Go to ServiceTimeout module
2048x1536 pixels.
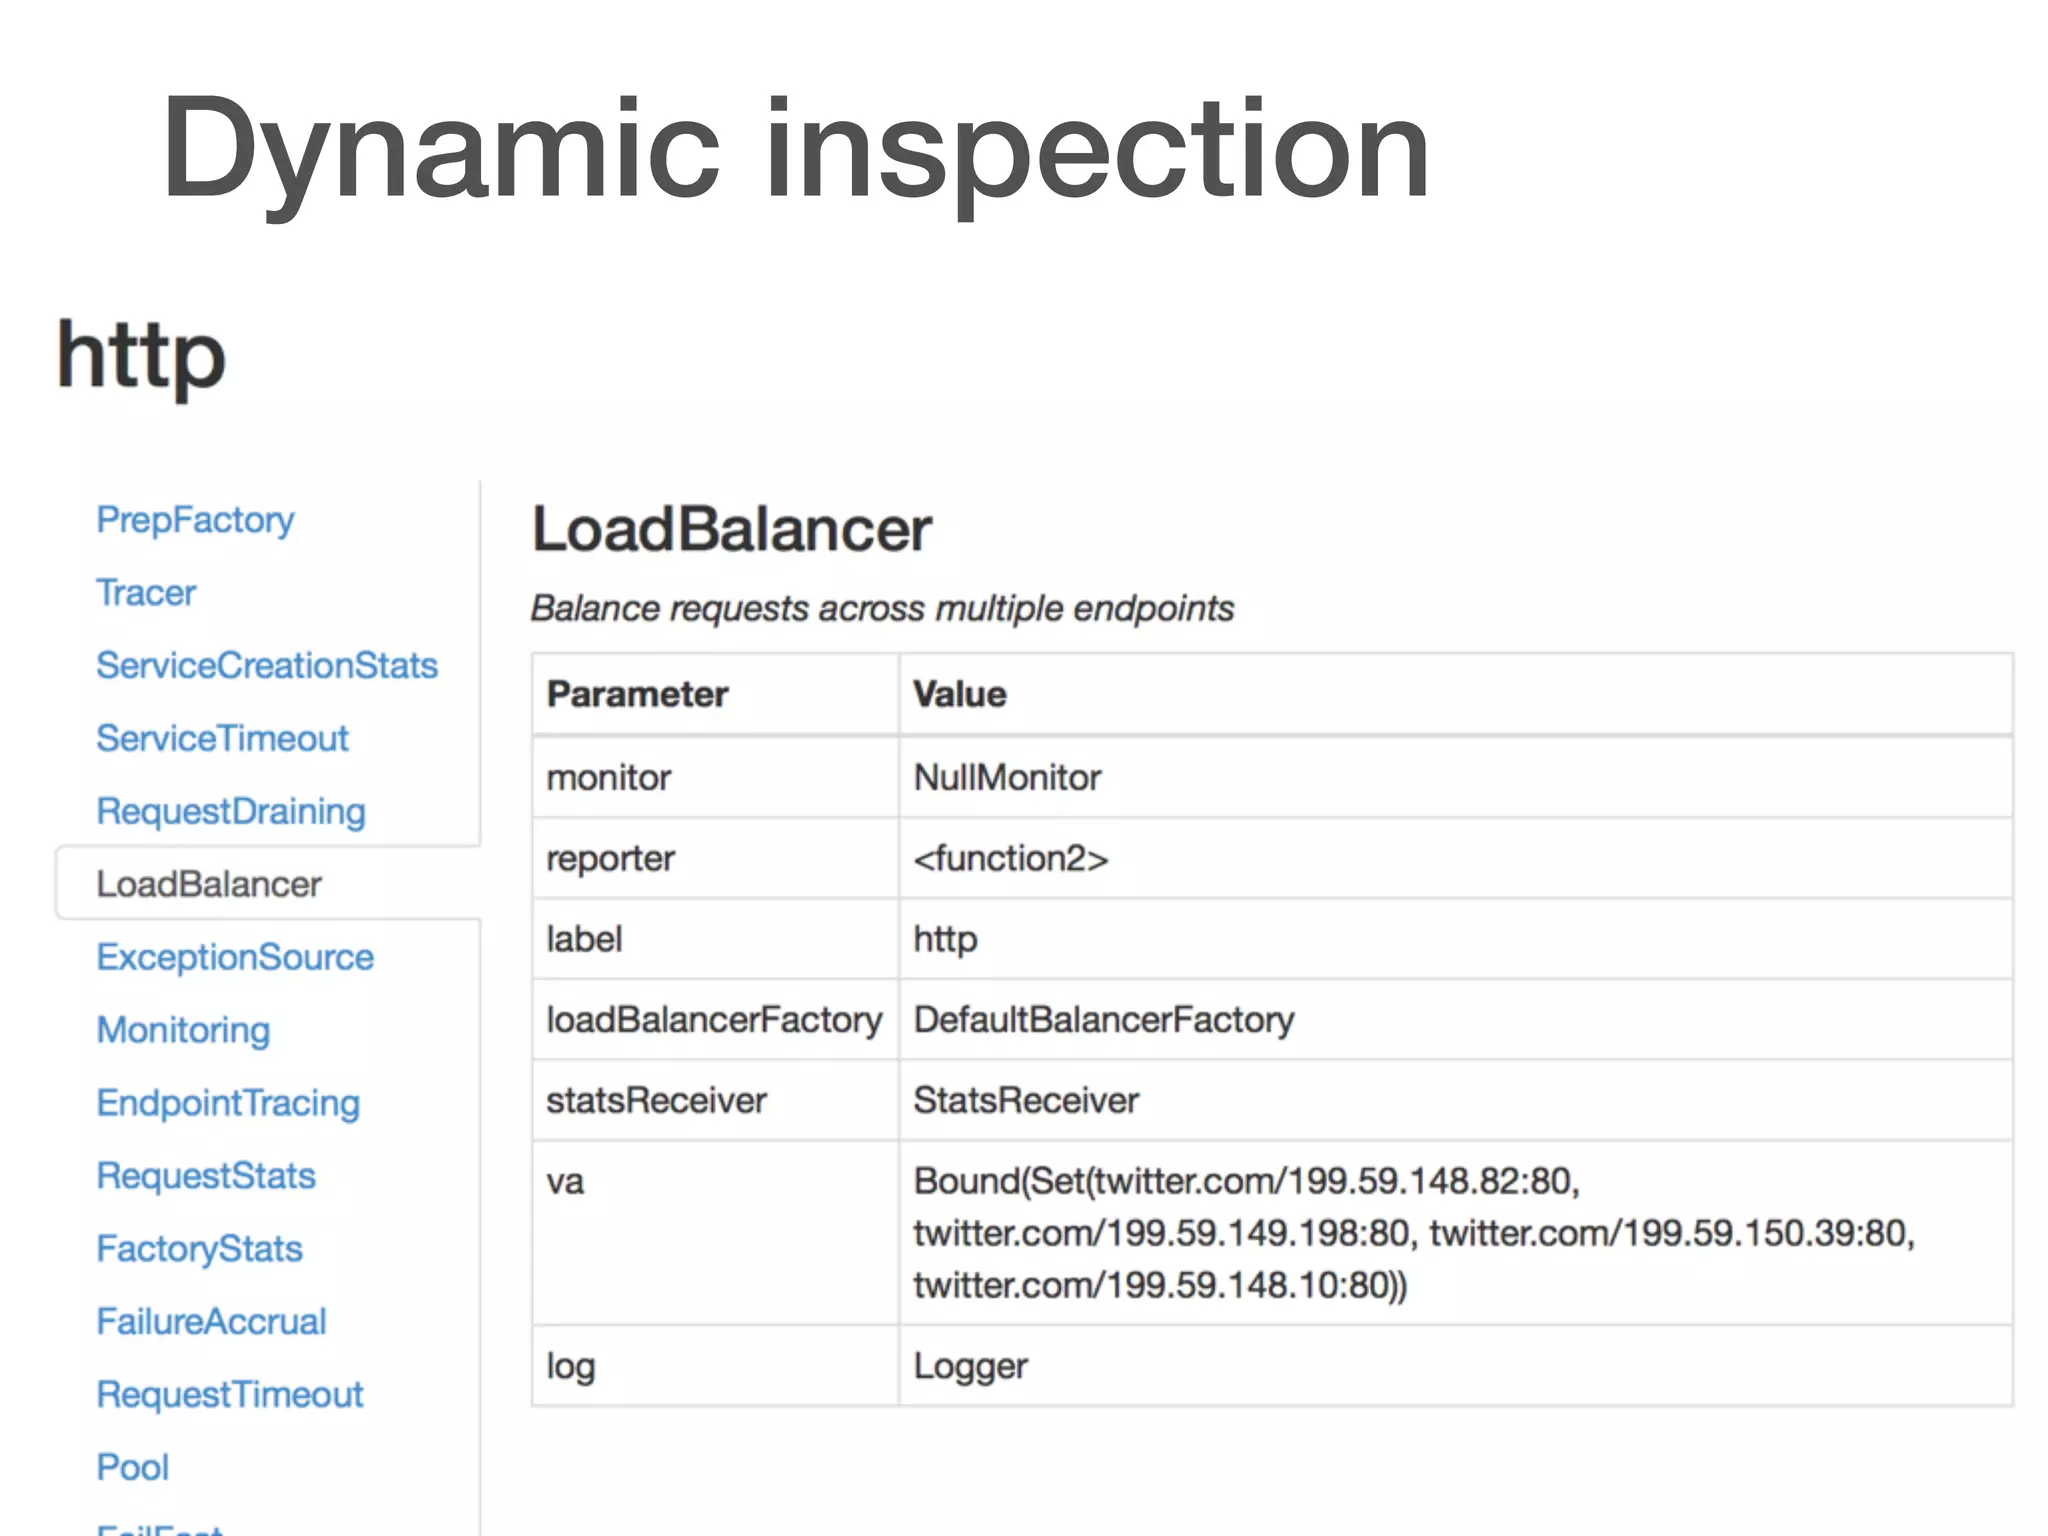(x=222, y=739)
